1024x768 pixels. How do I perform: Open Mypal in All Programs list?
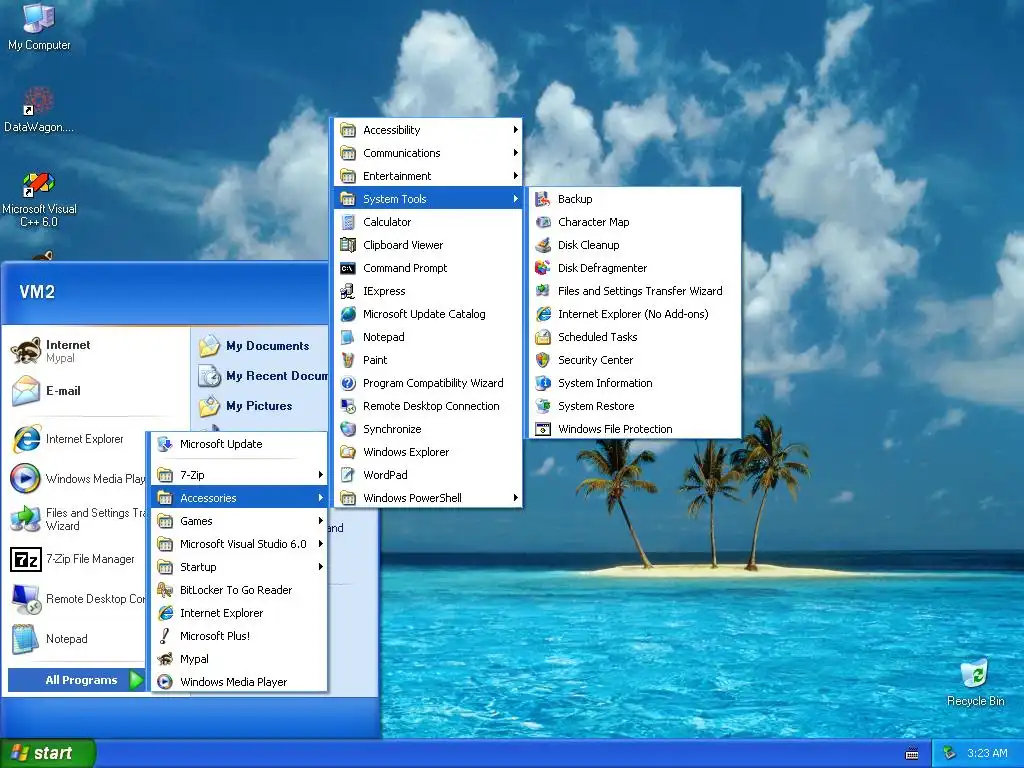coord(239,659)
